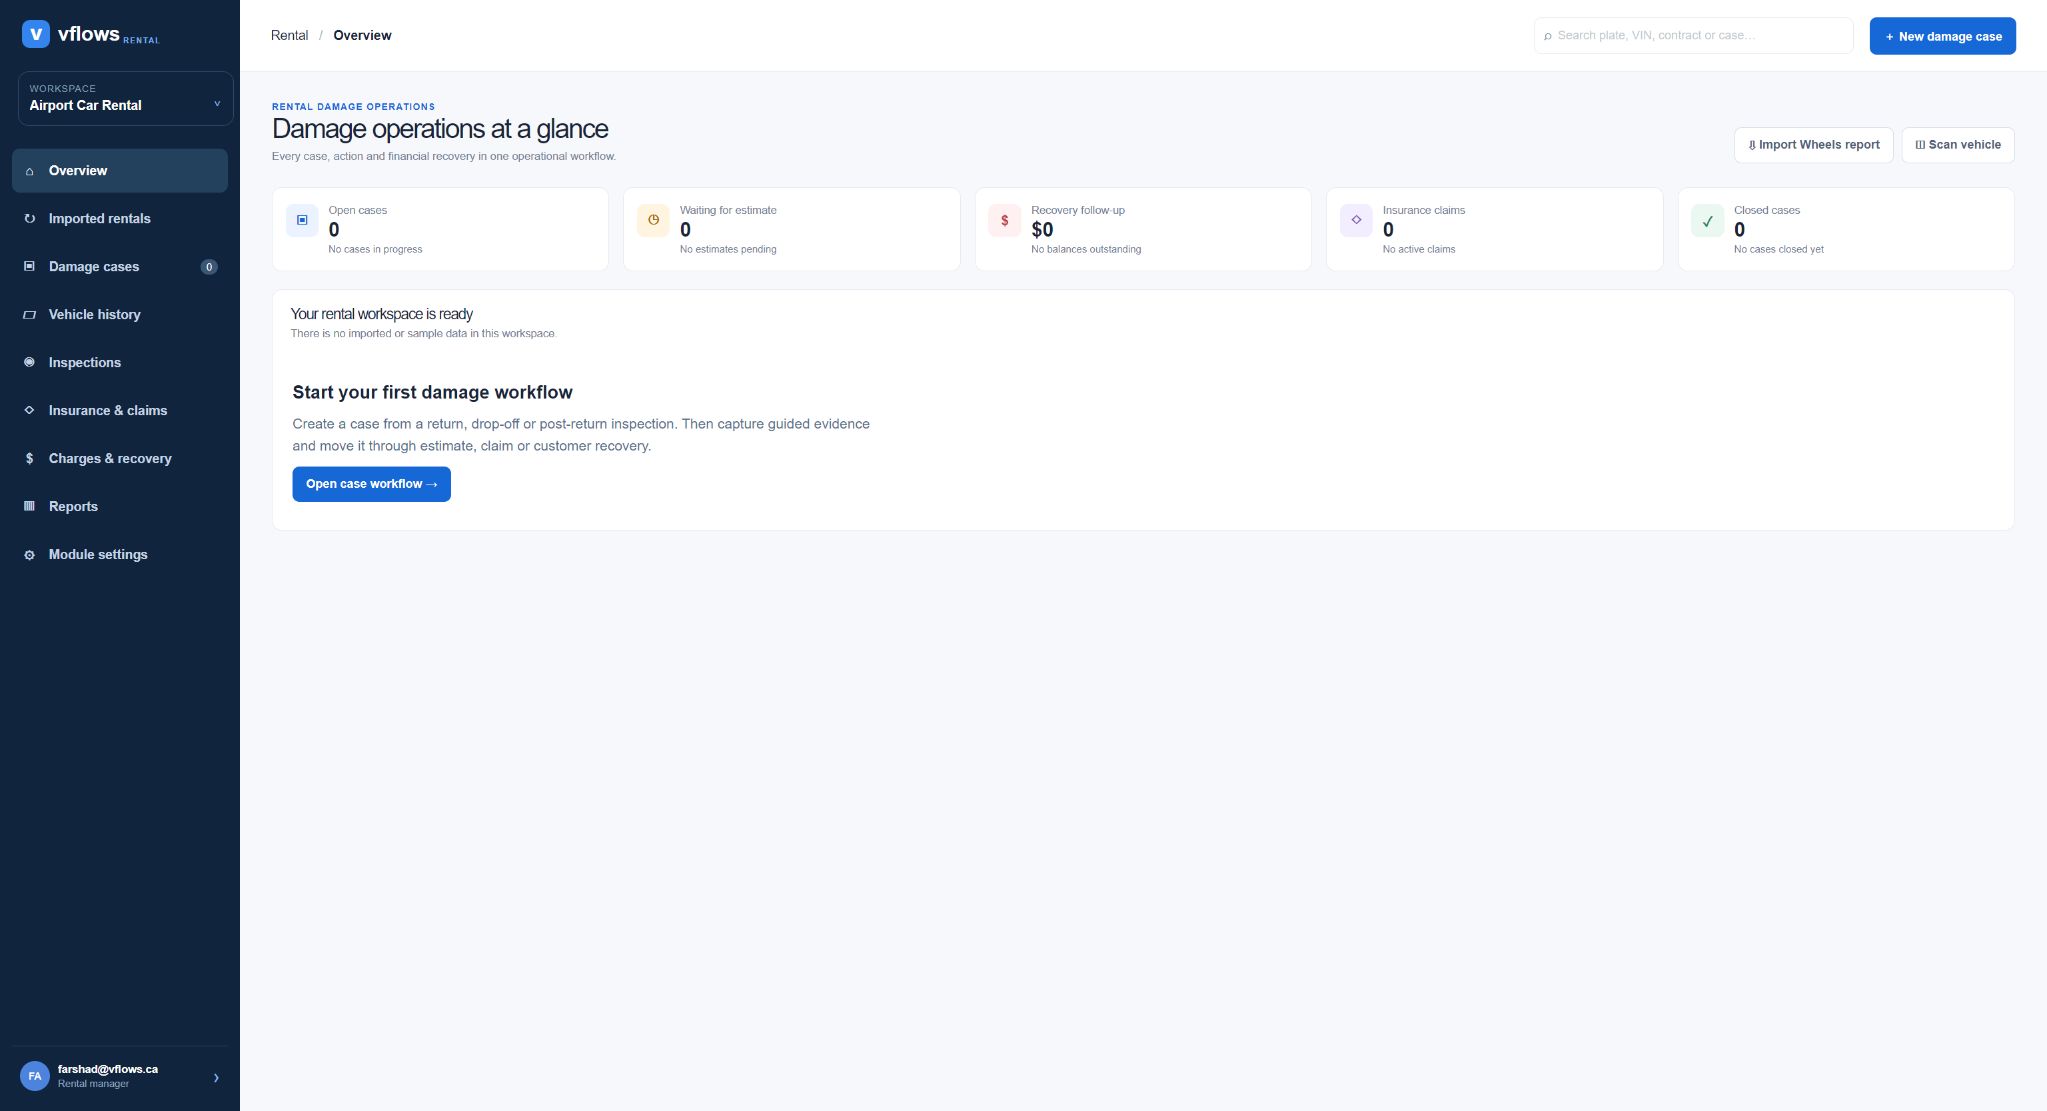The width and height of the screenshot is (2047, 1111).
Task: Click the Vehicle history sidebar icon
Action: pyautogui.click(x=29, y=315)
